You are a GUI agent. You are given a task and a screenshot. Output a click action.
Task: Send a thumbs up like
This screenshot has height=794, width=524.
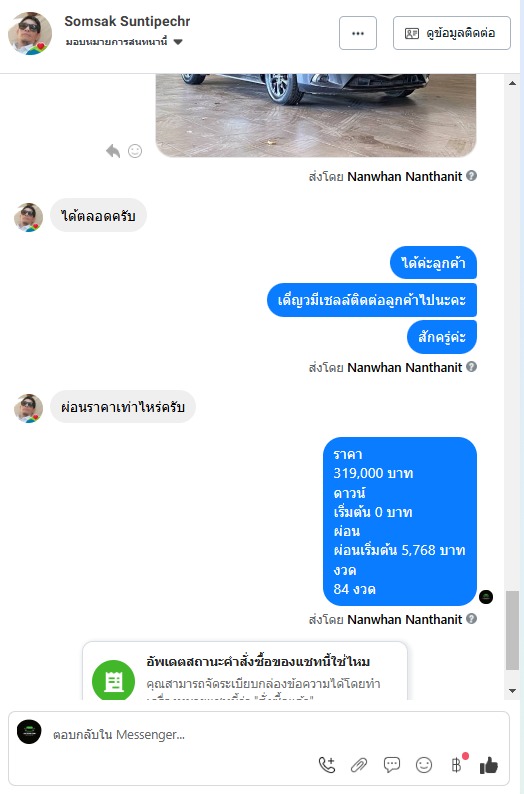[x=489, y=765]
